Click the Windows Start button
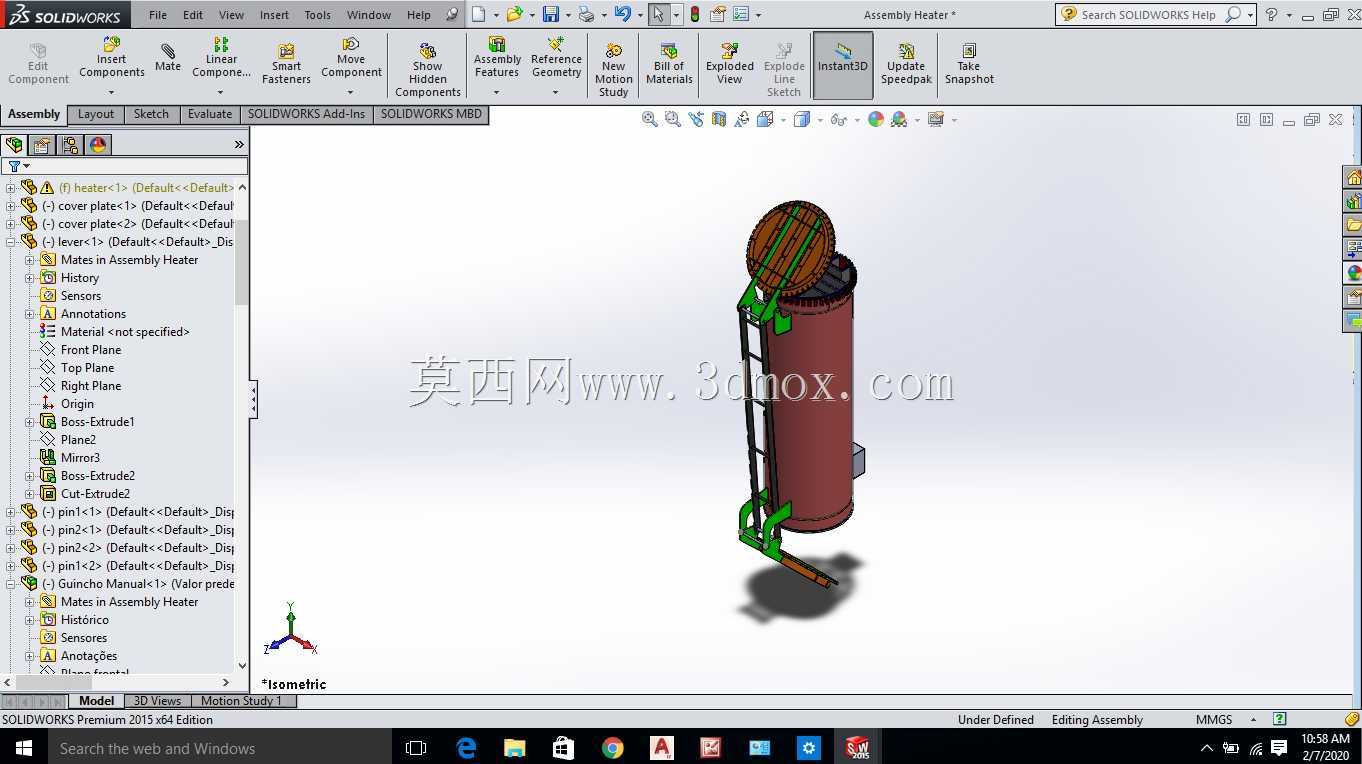The height and width of the screenshot is (764, 1362). pos(23,748)
